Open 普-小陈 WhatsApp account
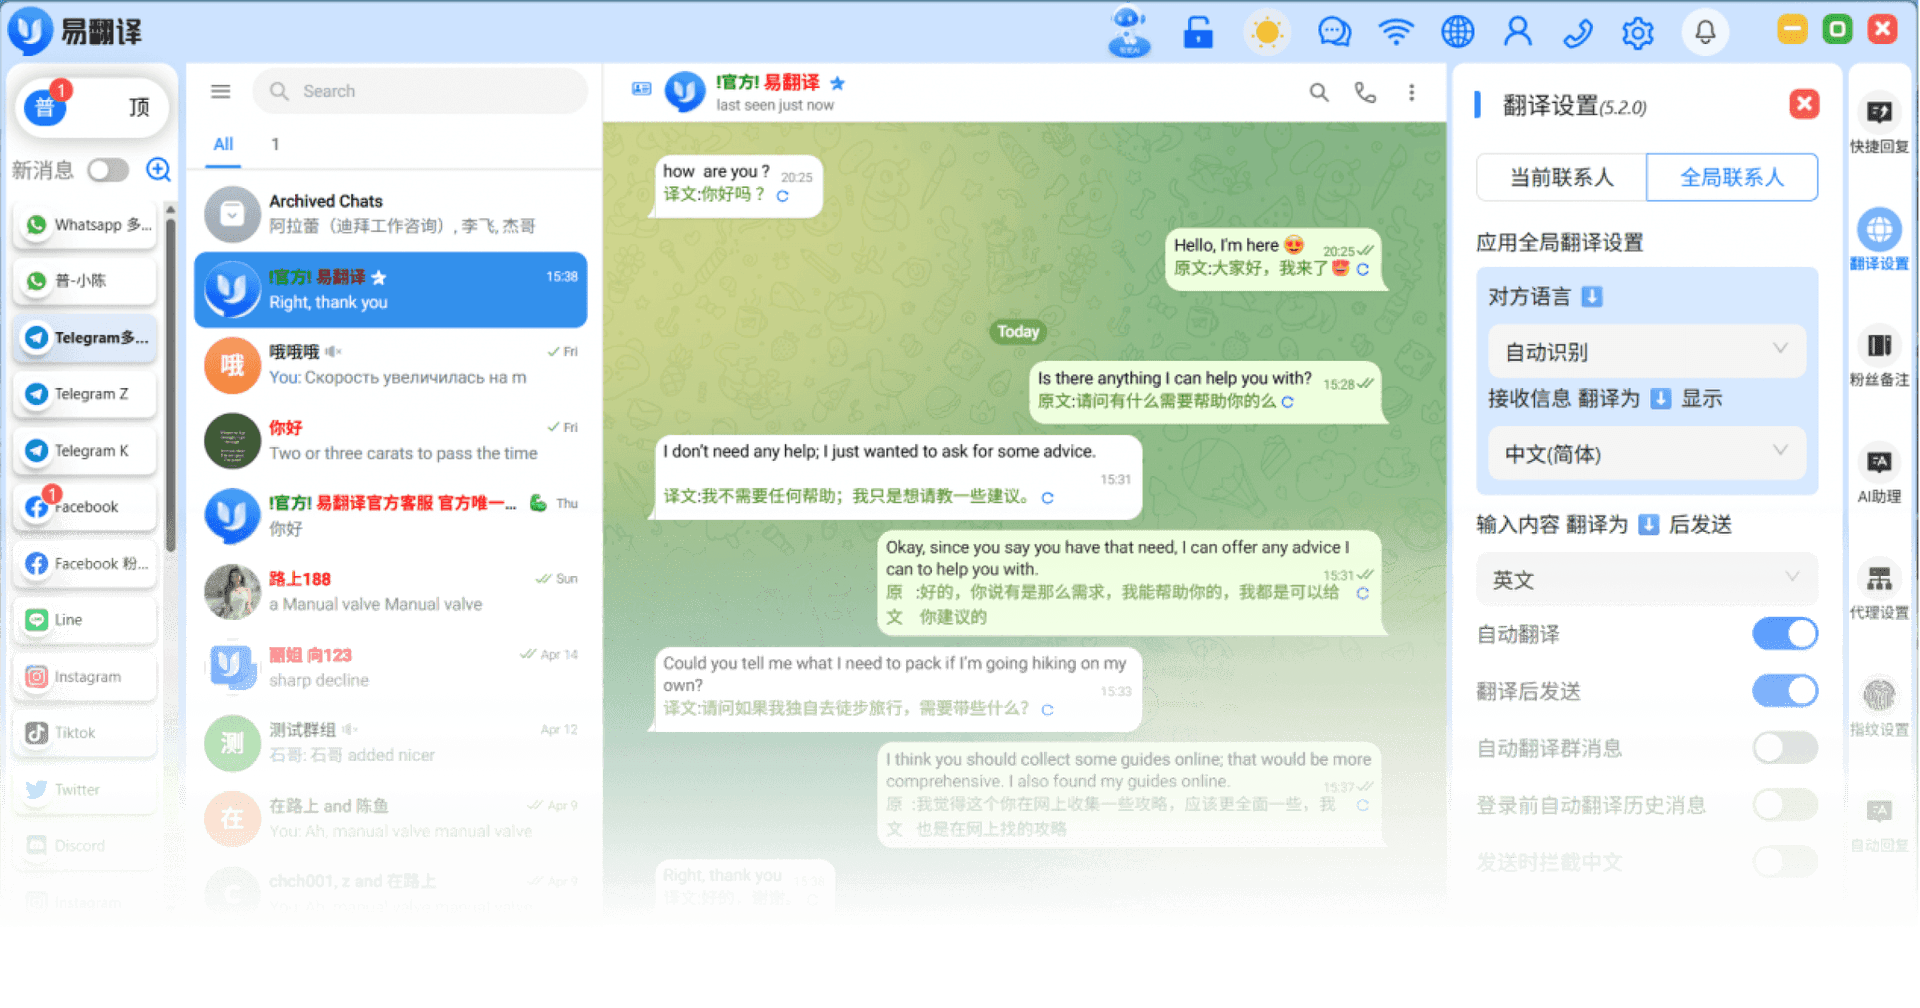The image size is (1920, 1008). 86,281
